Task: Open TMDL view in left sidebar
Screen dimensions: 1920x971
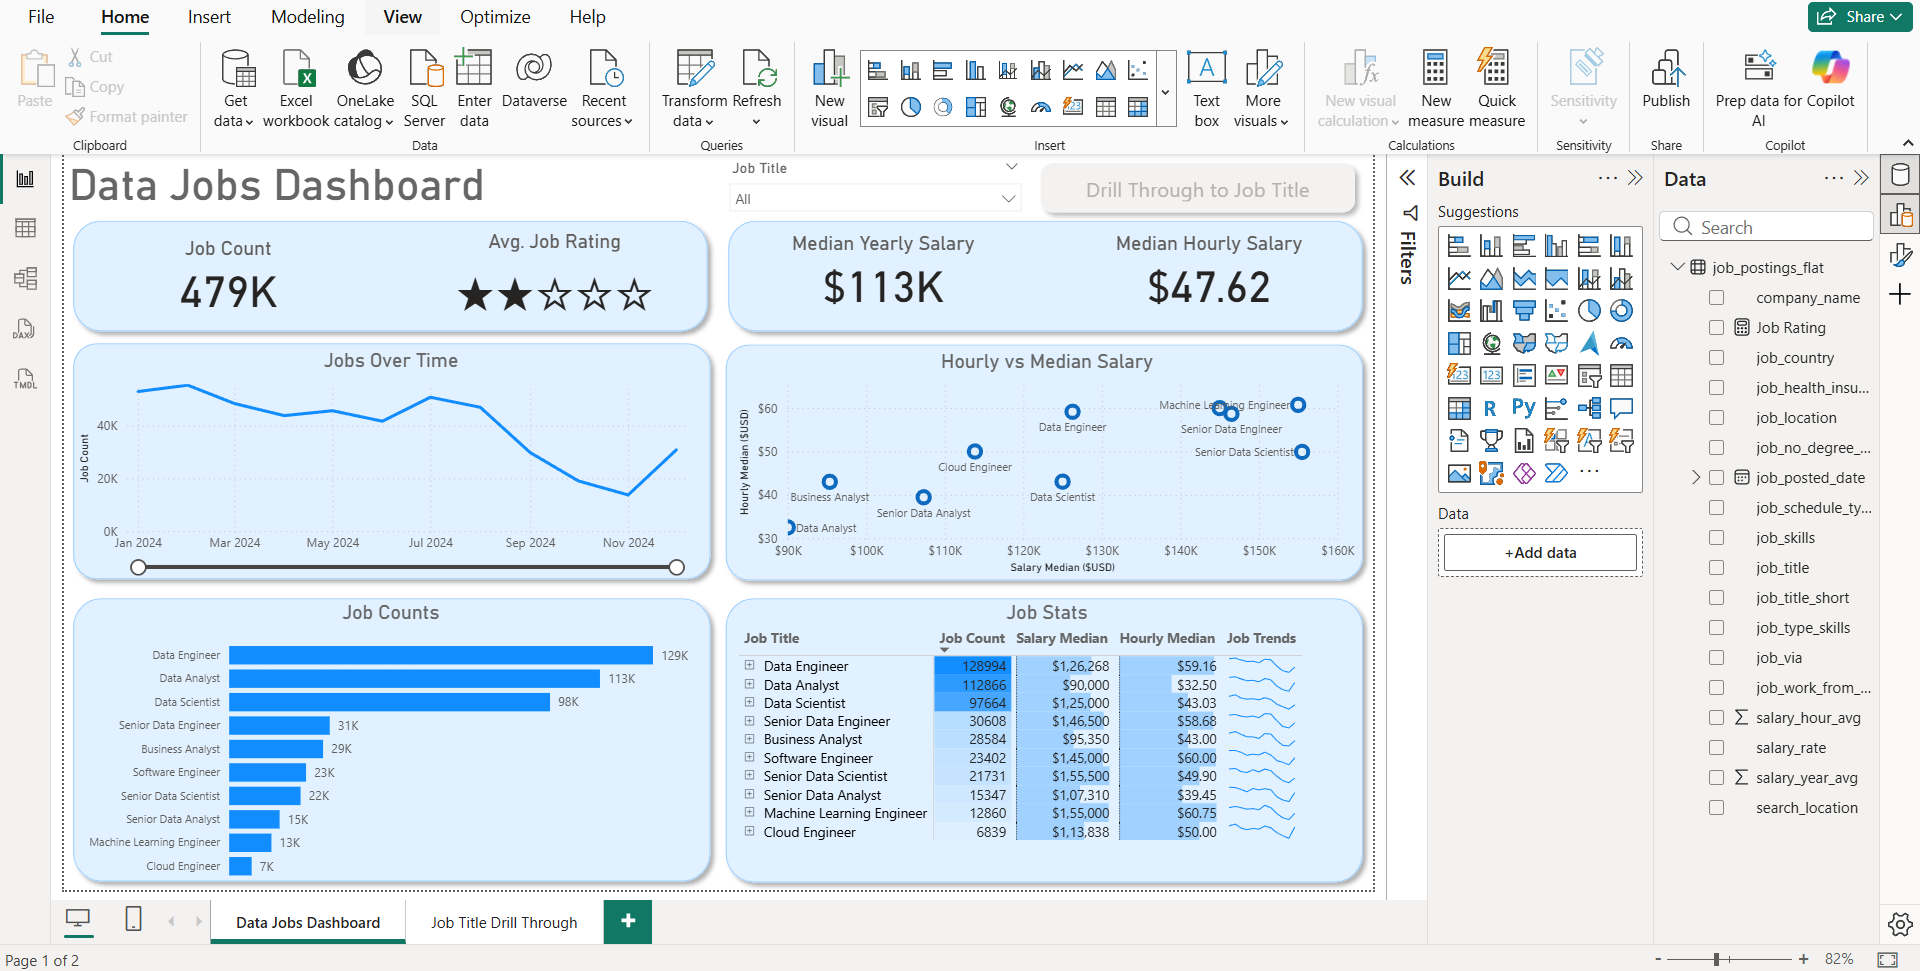Action: (26, 379)
